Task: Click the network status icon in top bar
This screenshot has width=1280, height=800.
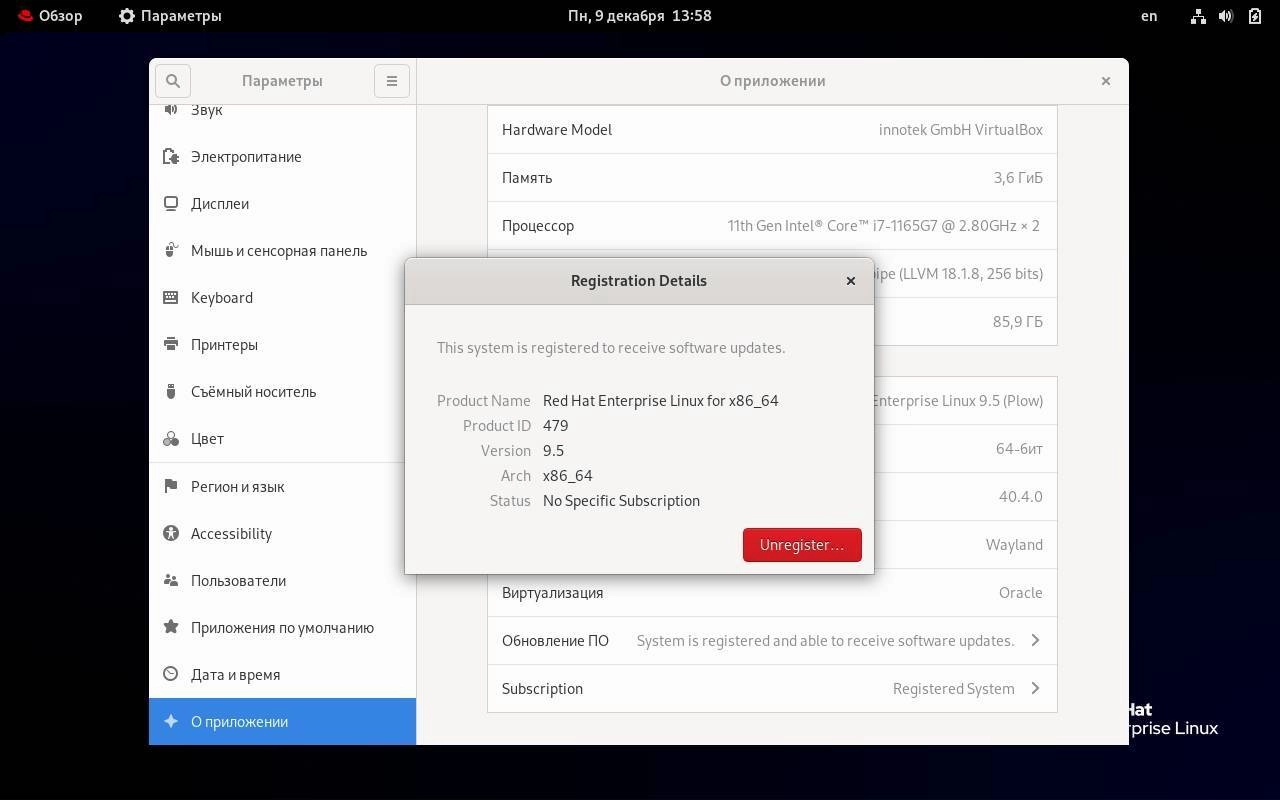Action: [x=1198, y=16]
